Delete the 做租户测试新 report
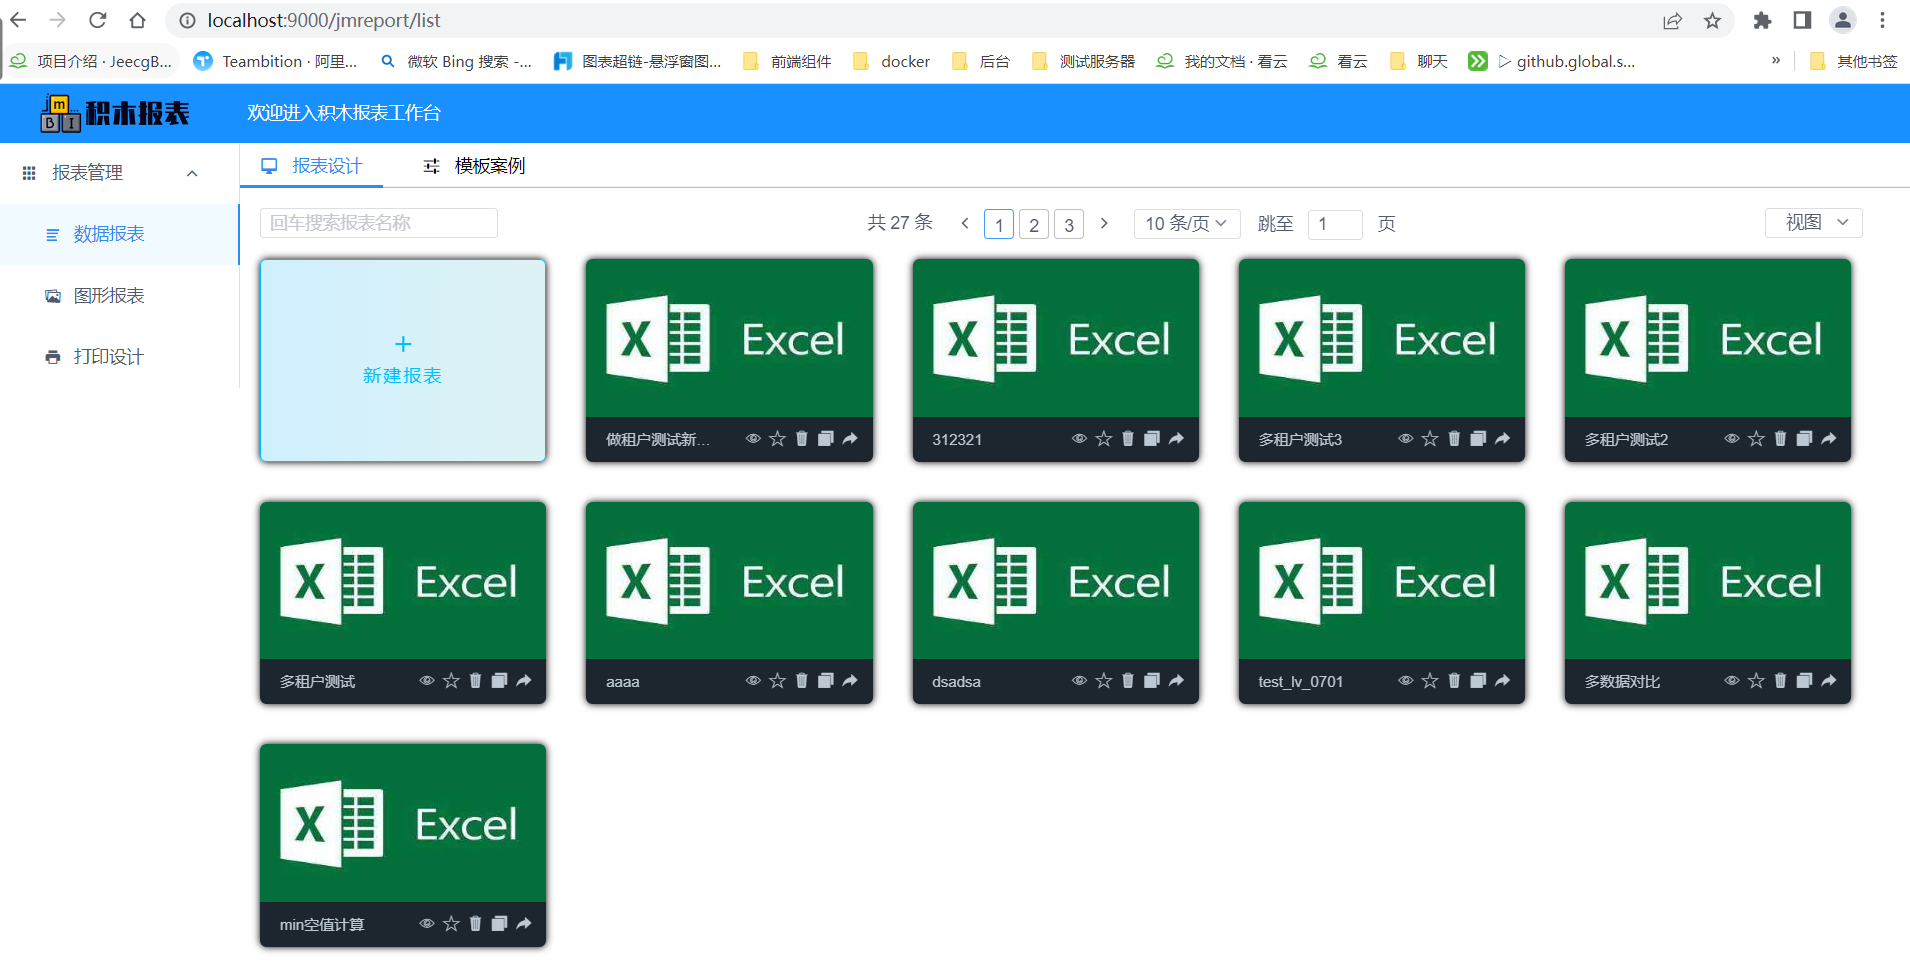This screenshot has width=1910, height=963. coord(802,439)
